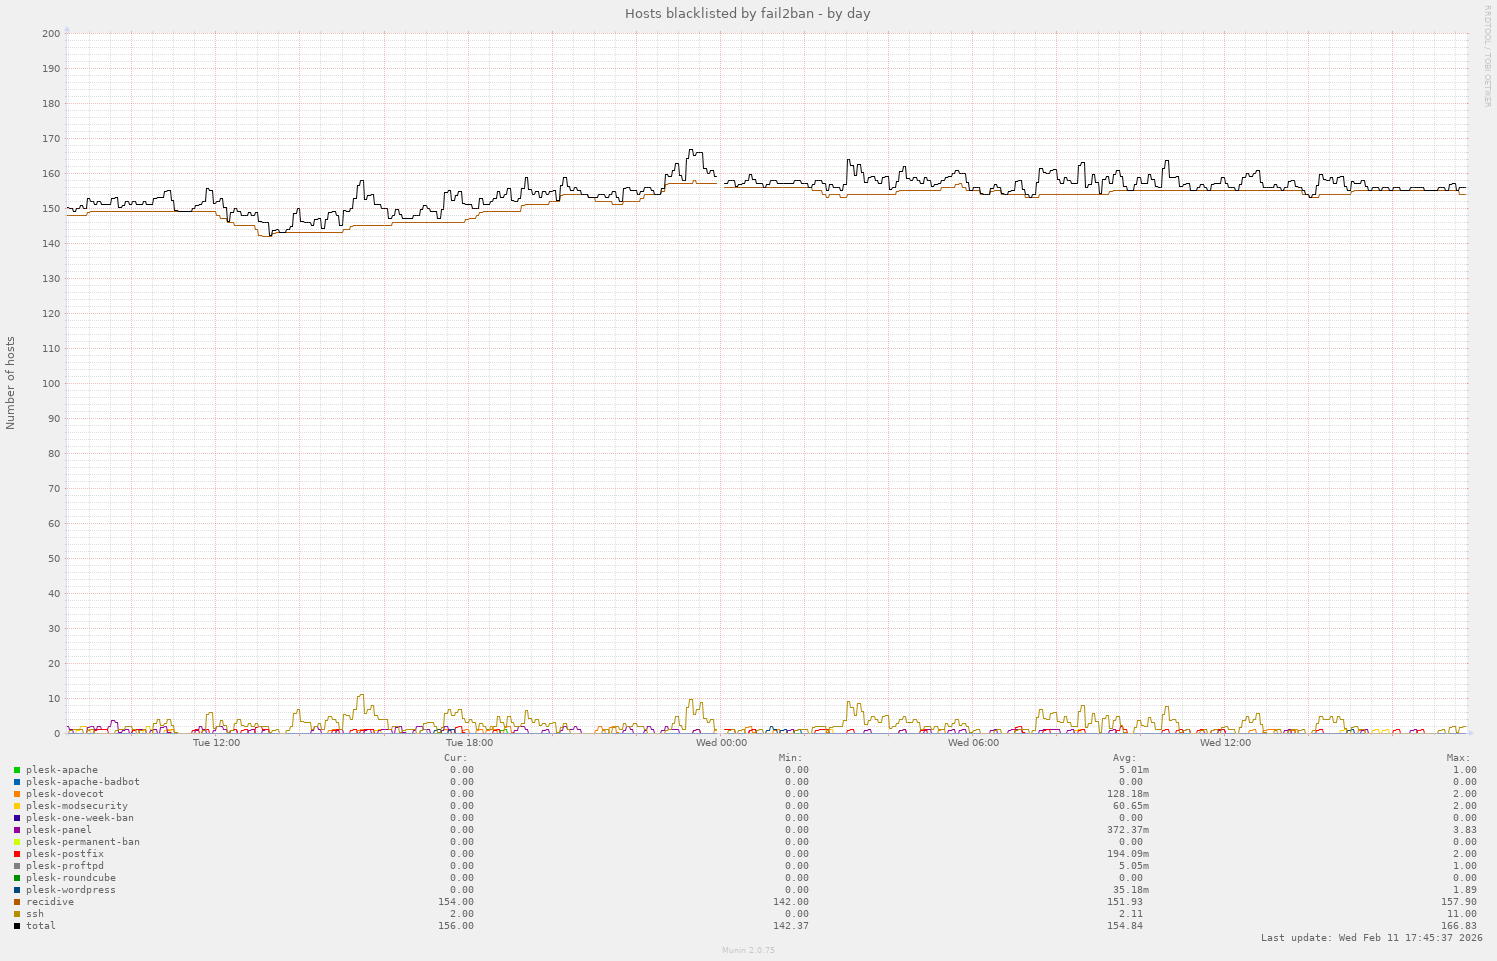
Task: Click the Cur: column header
Action: [456, 758]
